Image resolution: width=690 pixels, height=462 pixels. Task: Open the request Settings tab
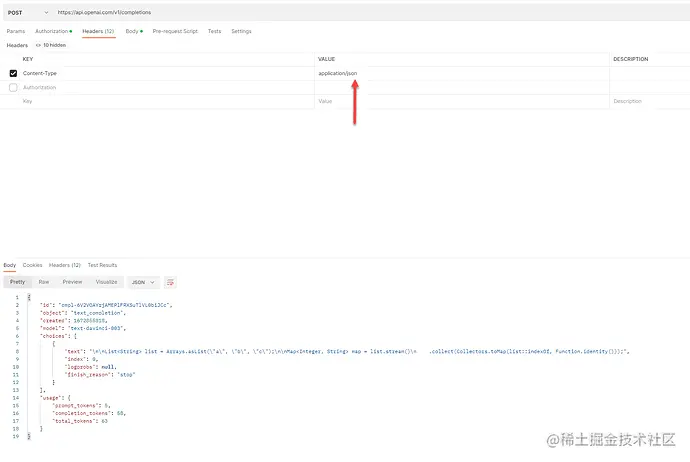(x=241, y=31)
